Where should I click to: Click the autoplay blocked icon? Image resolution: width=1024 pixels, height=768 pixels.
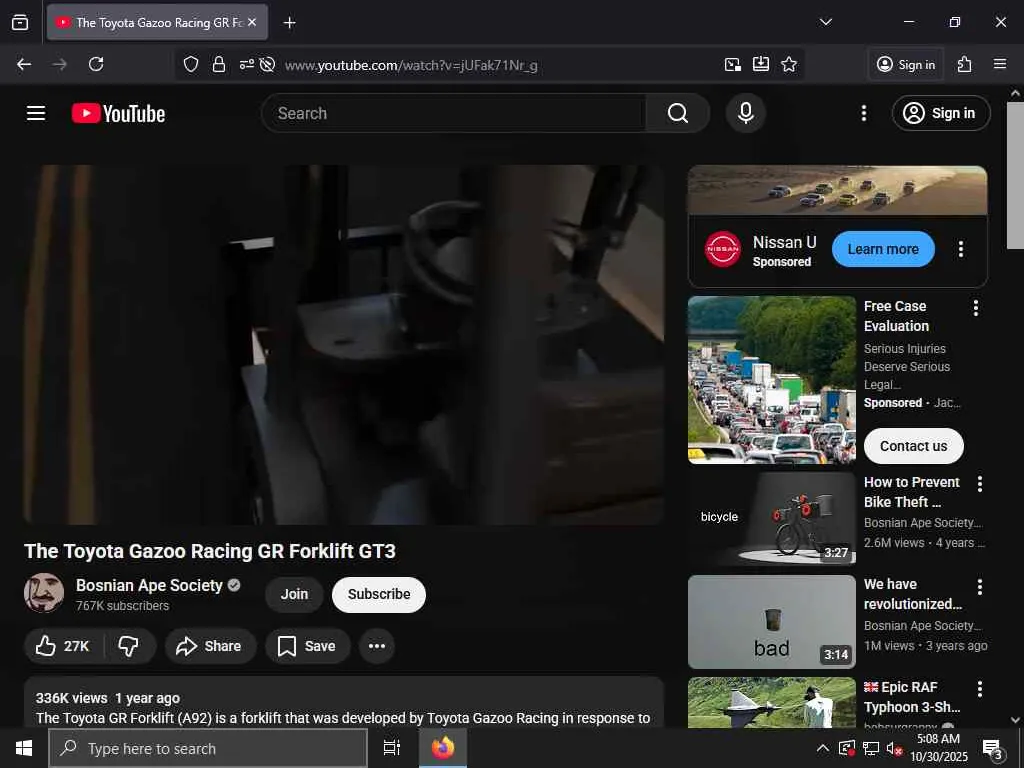266,64
